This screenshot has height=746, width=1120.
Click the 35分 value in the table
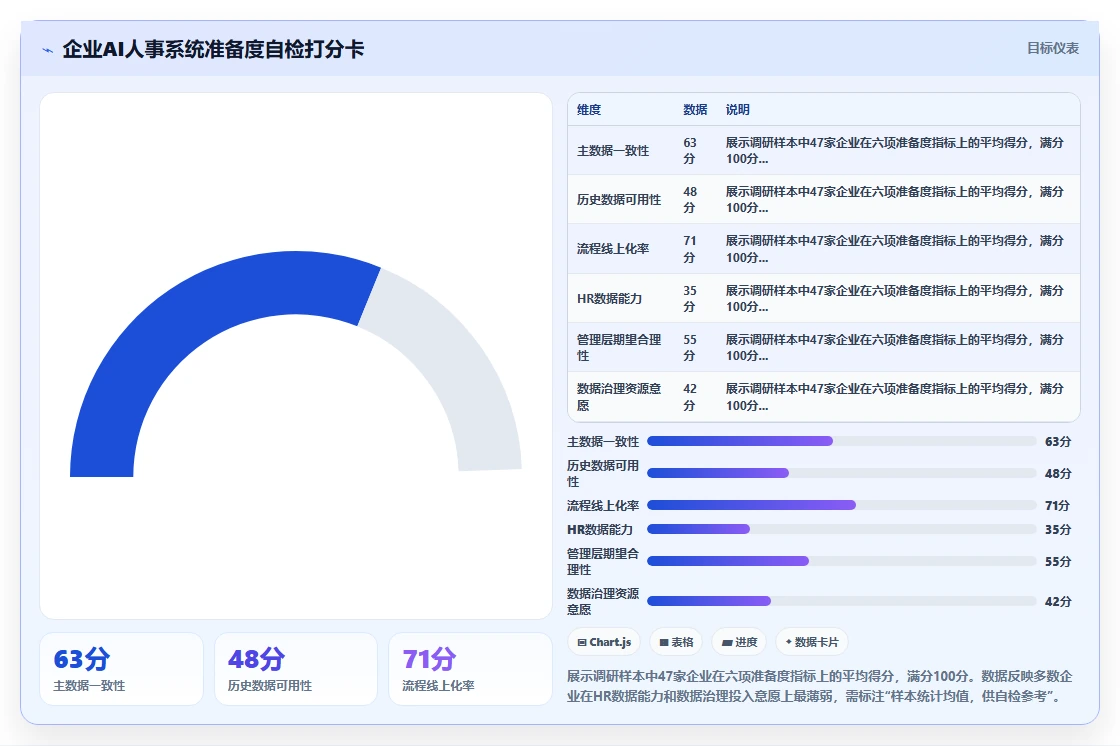689,298
